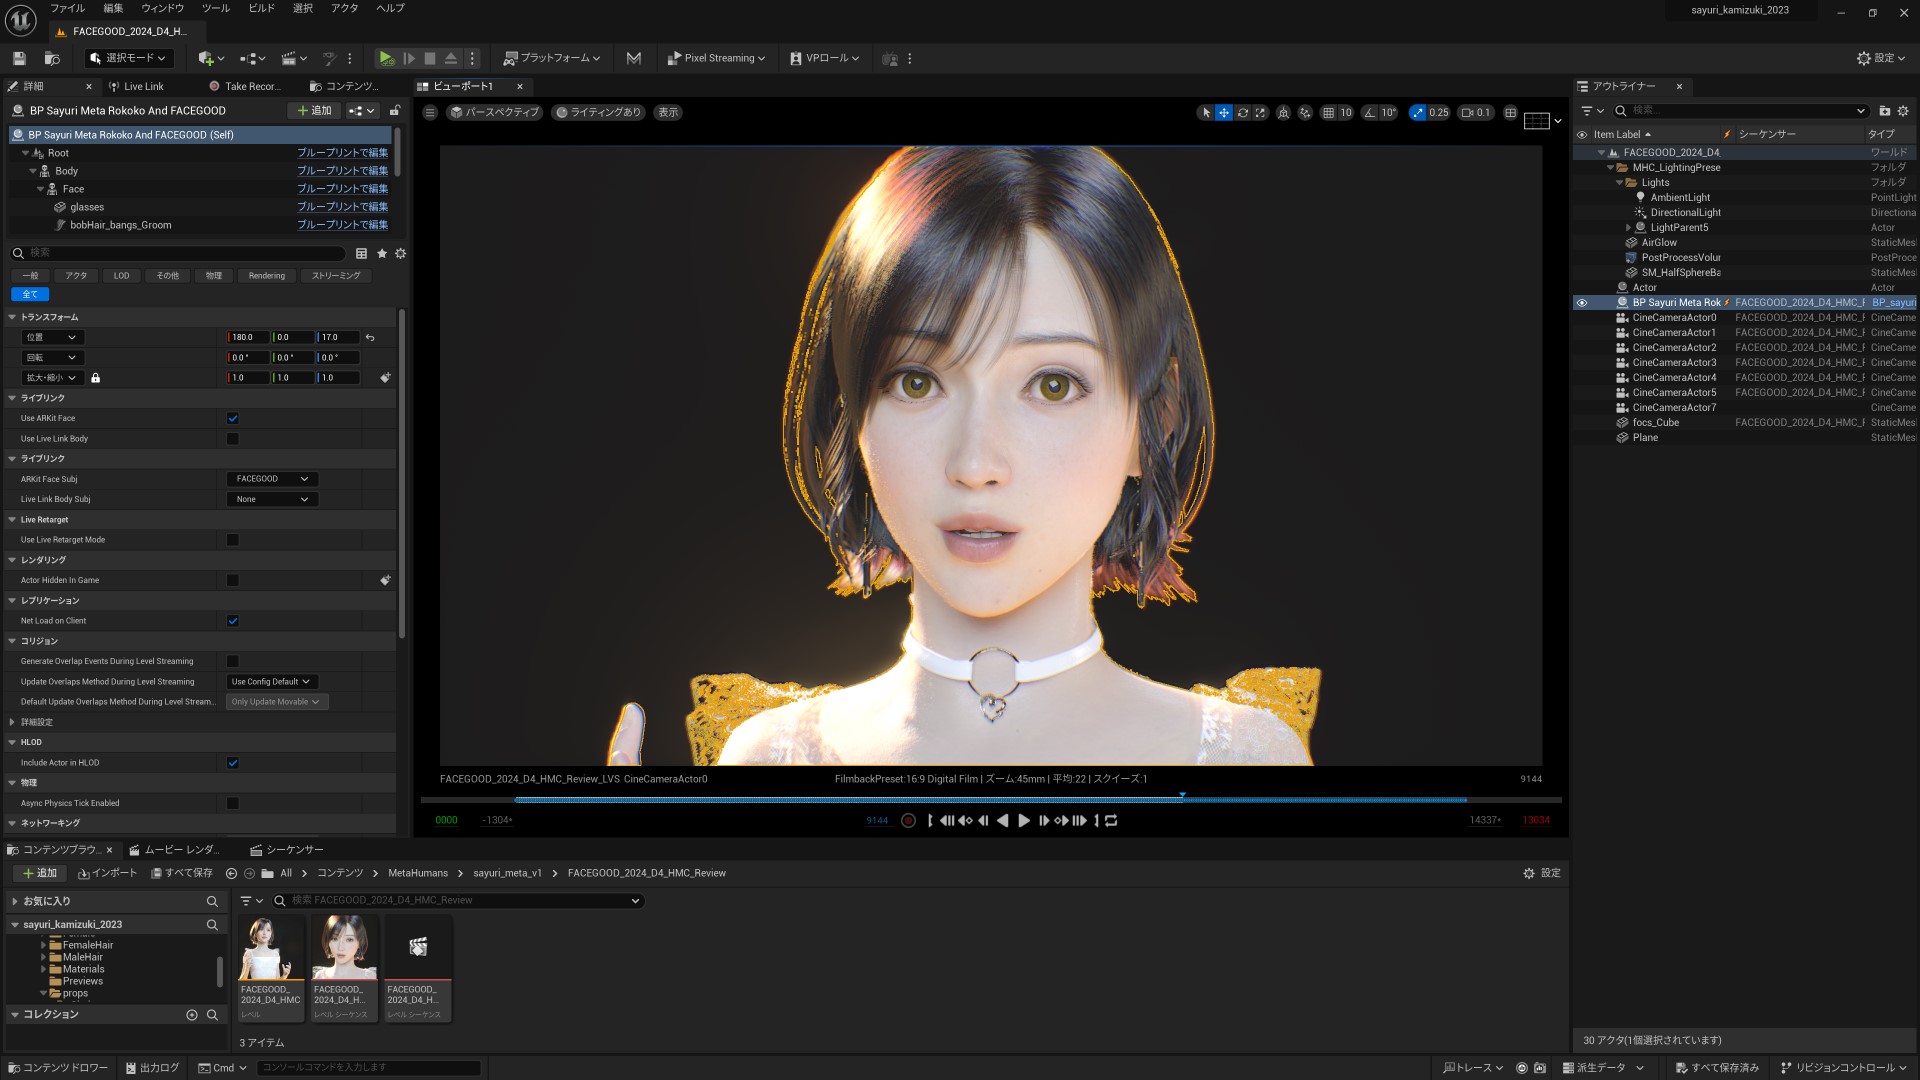The height and width of the screenshot is (1080, 1920).
Task: Click the favorites star icon in the Details panel
Action: pos(381,253)
